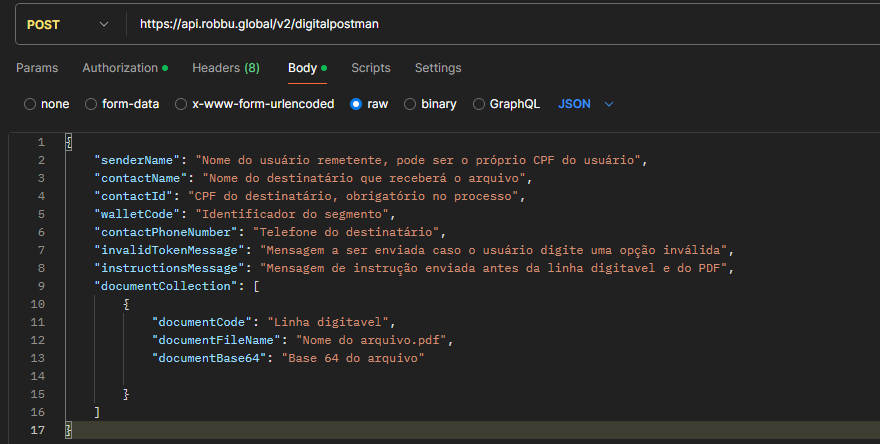Select the GraphQL radio option
Viewport: 880px width, 444px height.
click(x=479, y=104)
